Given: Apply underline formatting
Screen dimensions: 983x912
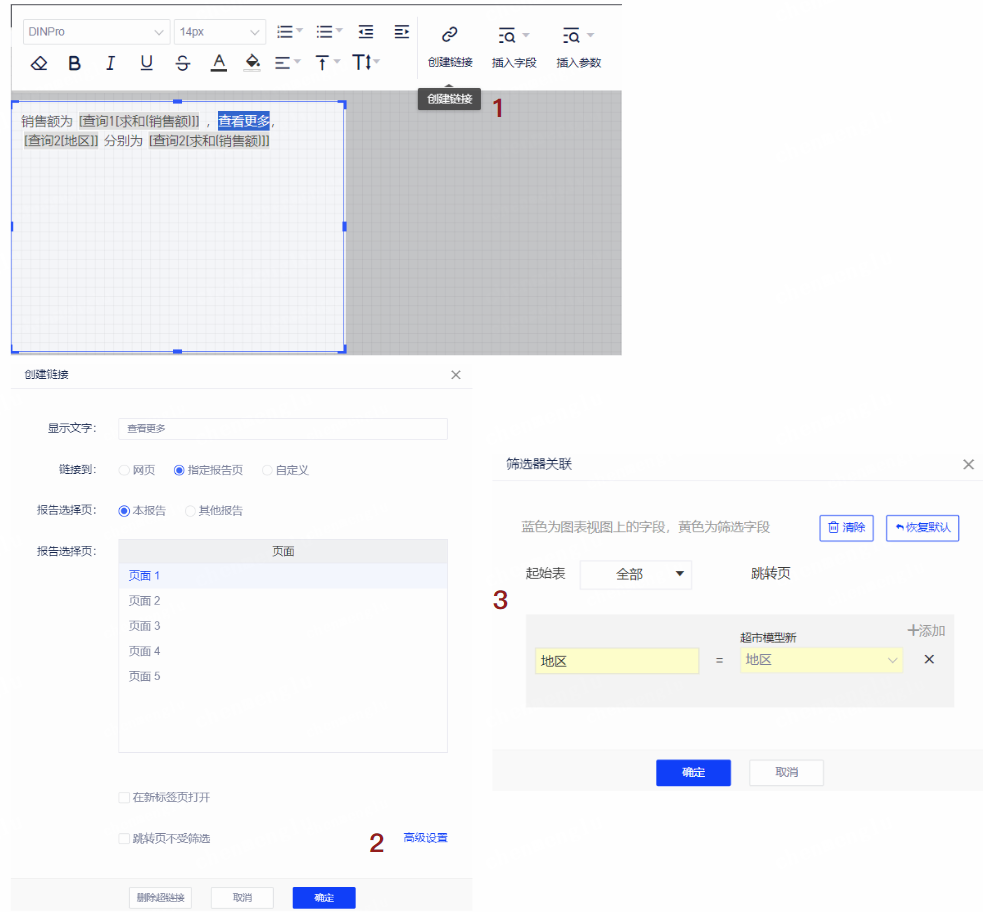Looking at the screenshot, I should coord(146,63).
